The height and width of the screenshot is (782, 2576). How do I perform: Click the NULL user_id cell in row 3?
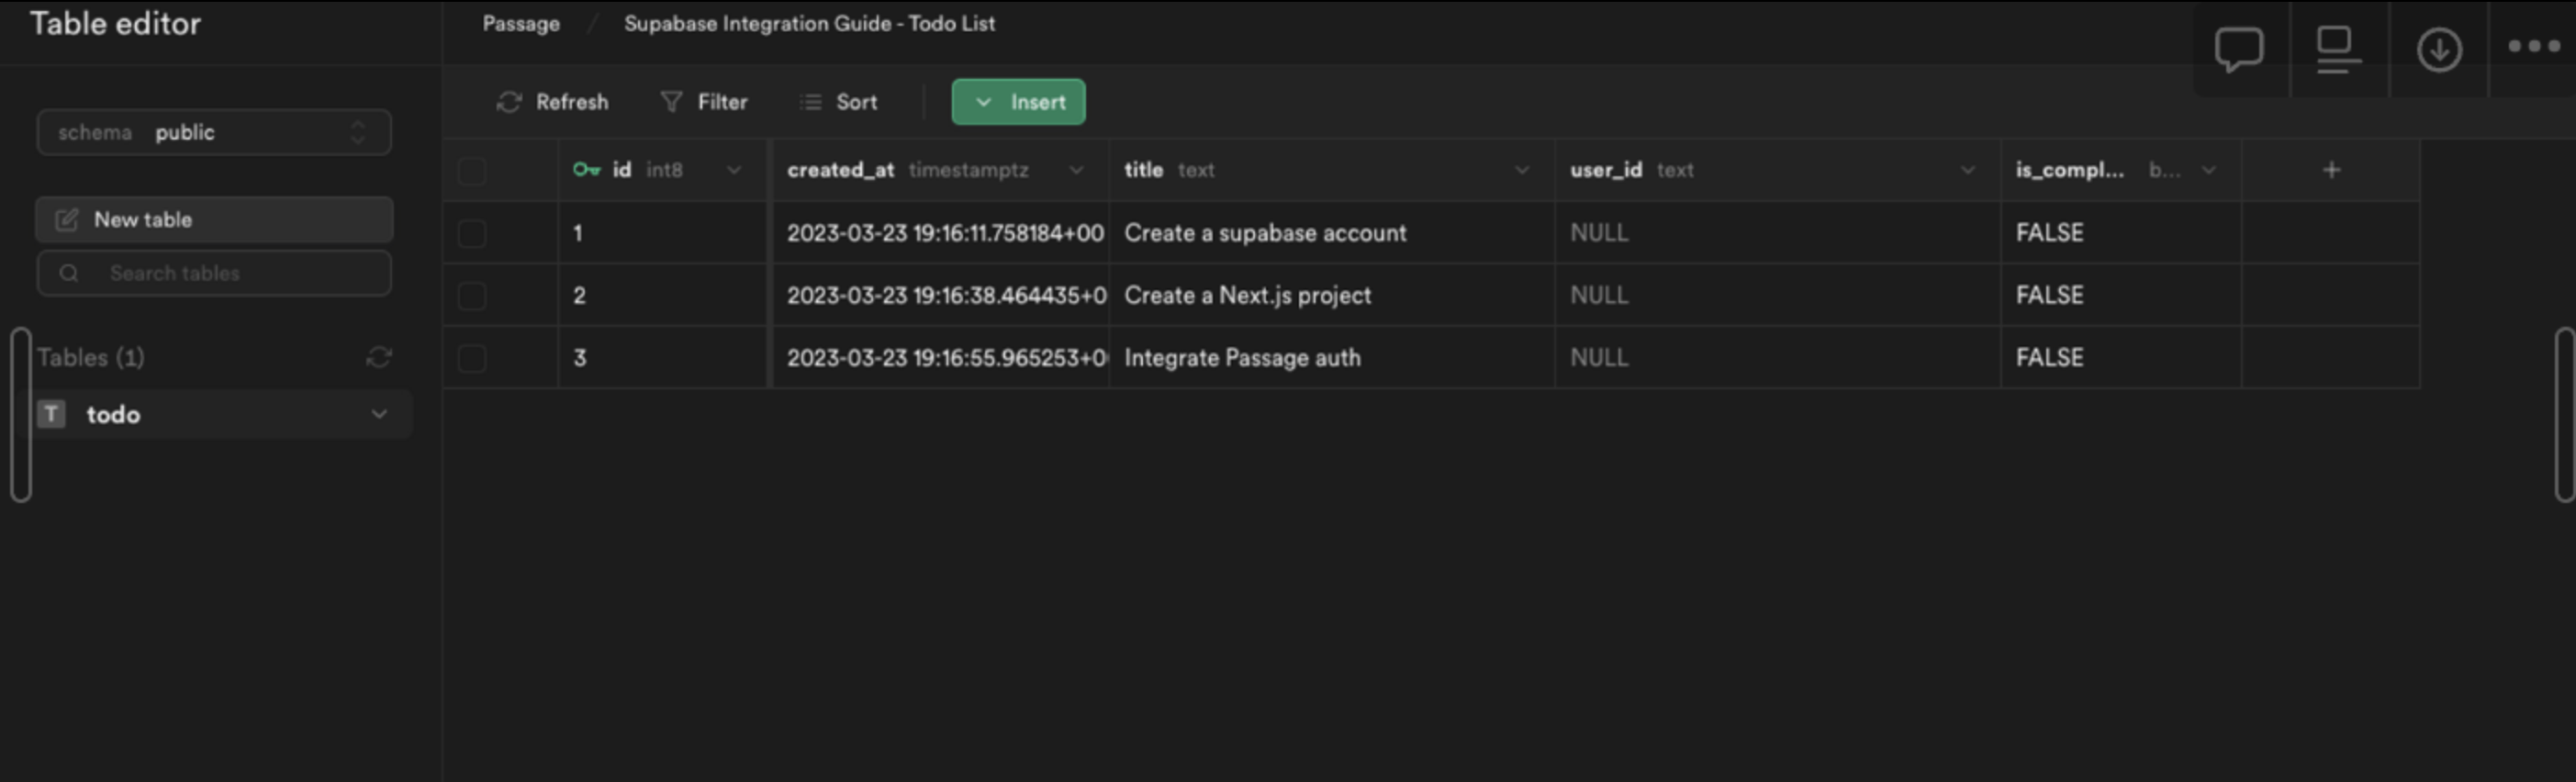[x=1778, y=358]
